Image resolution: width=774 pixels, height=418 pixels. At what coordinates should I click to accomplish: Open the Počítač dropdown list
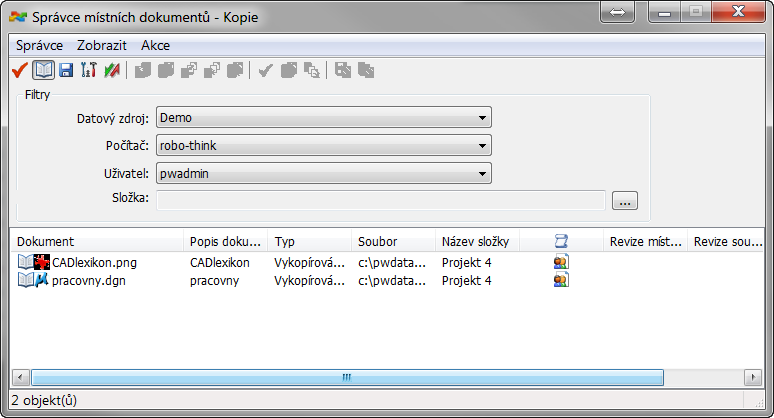(x=481, y=146)
